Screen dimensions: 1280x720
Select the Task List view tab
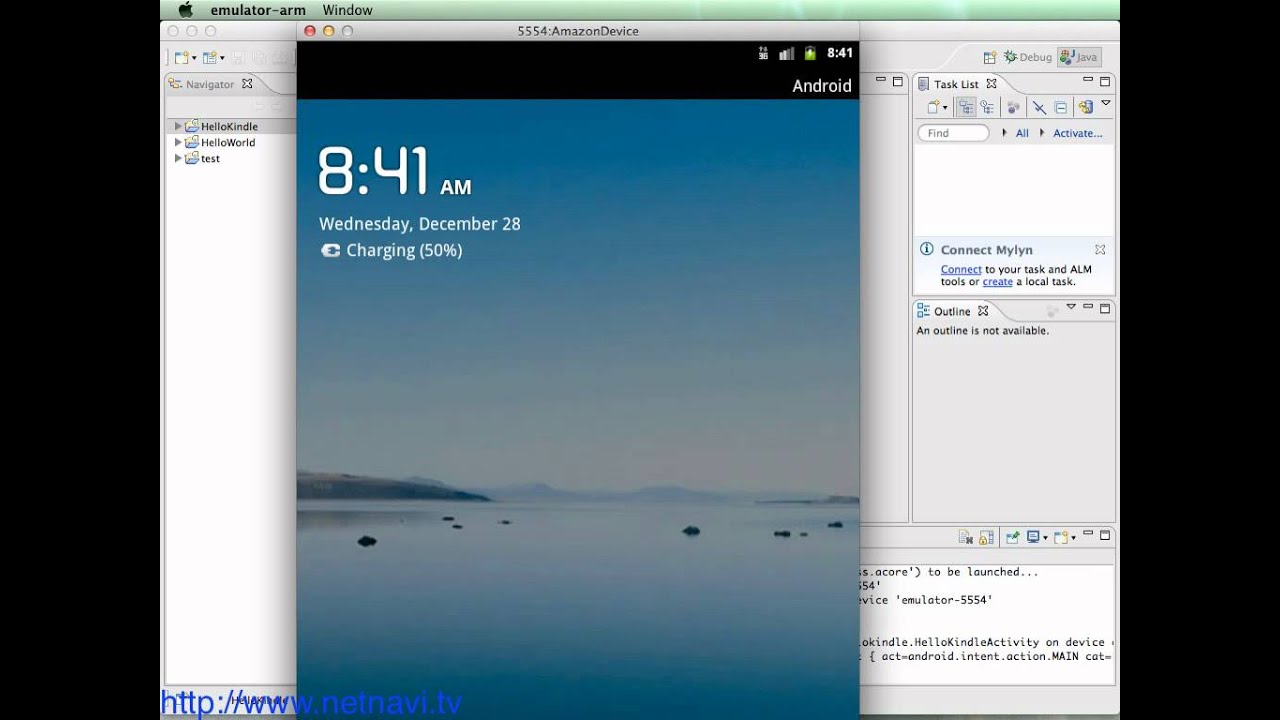click(957, 84)
